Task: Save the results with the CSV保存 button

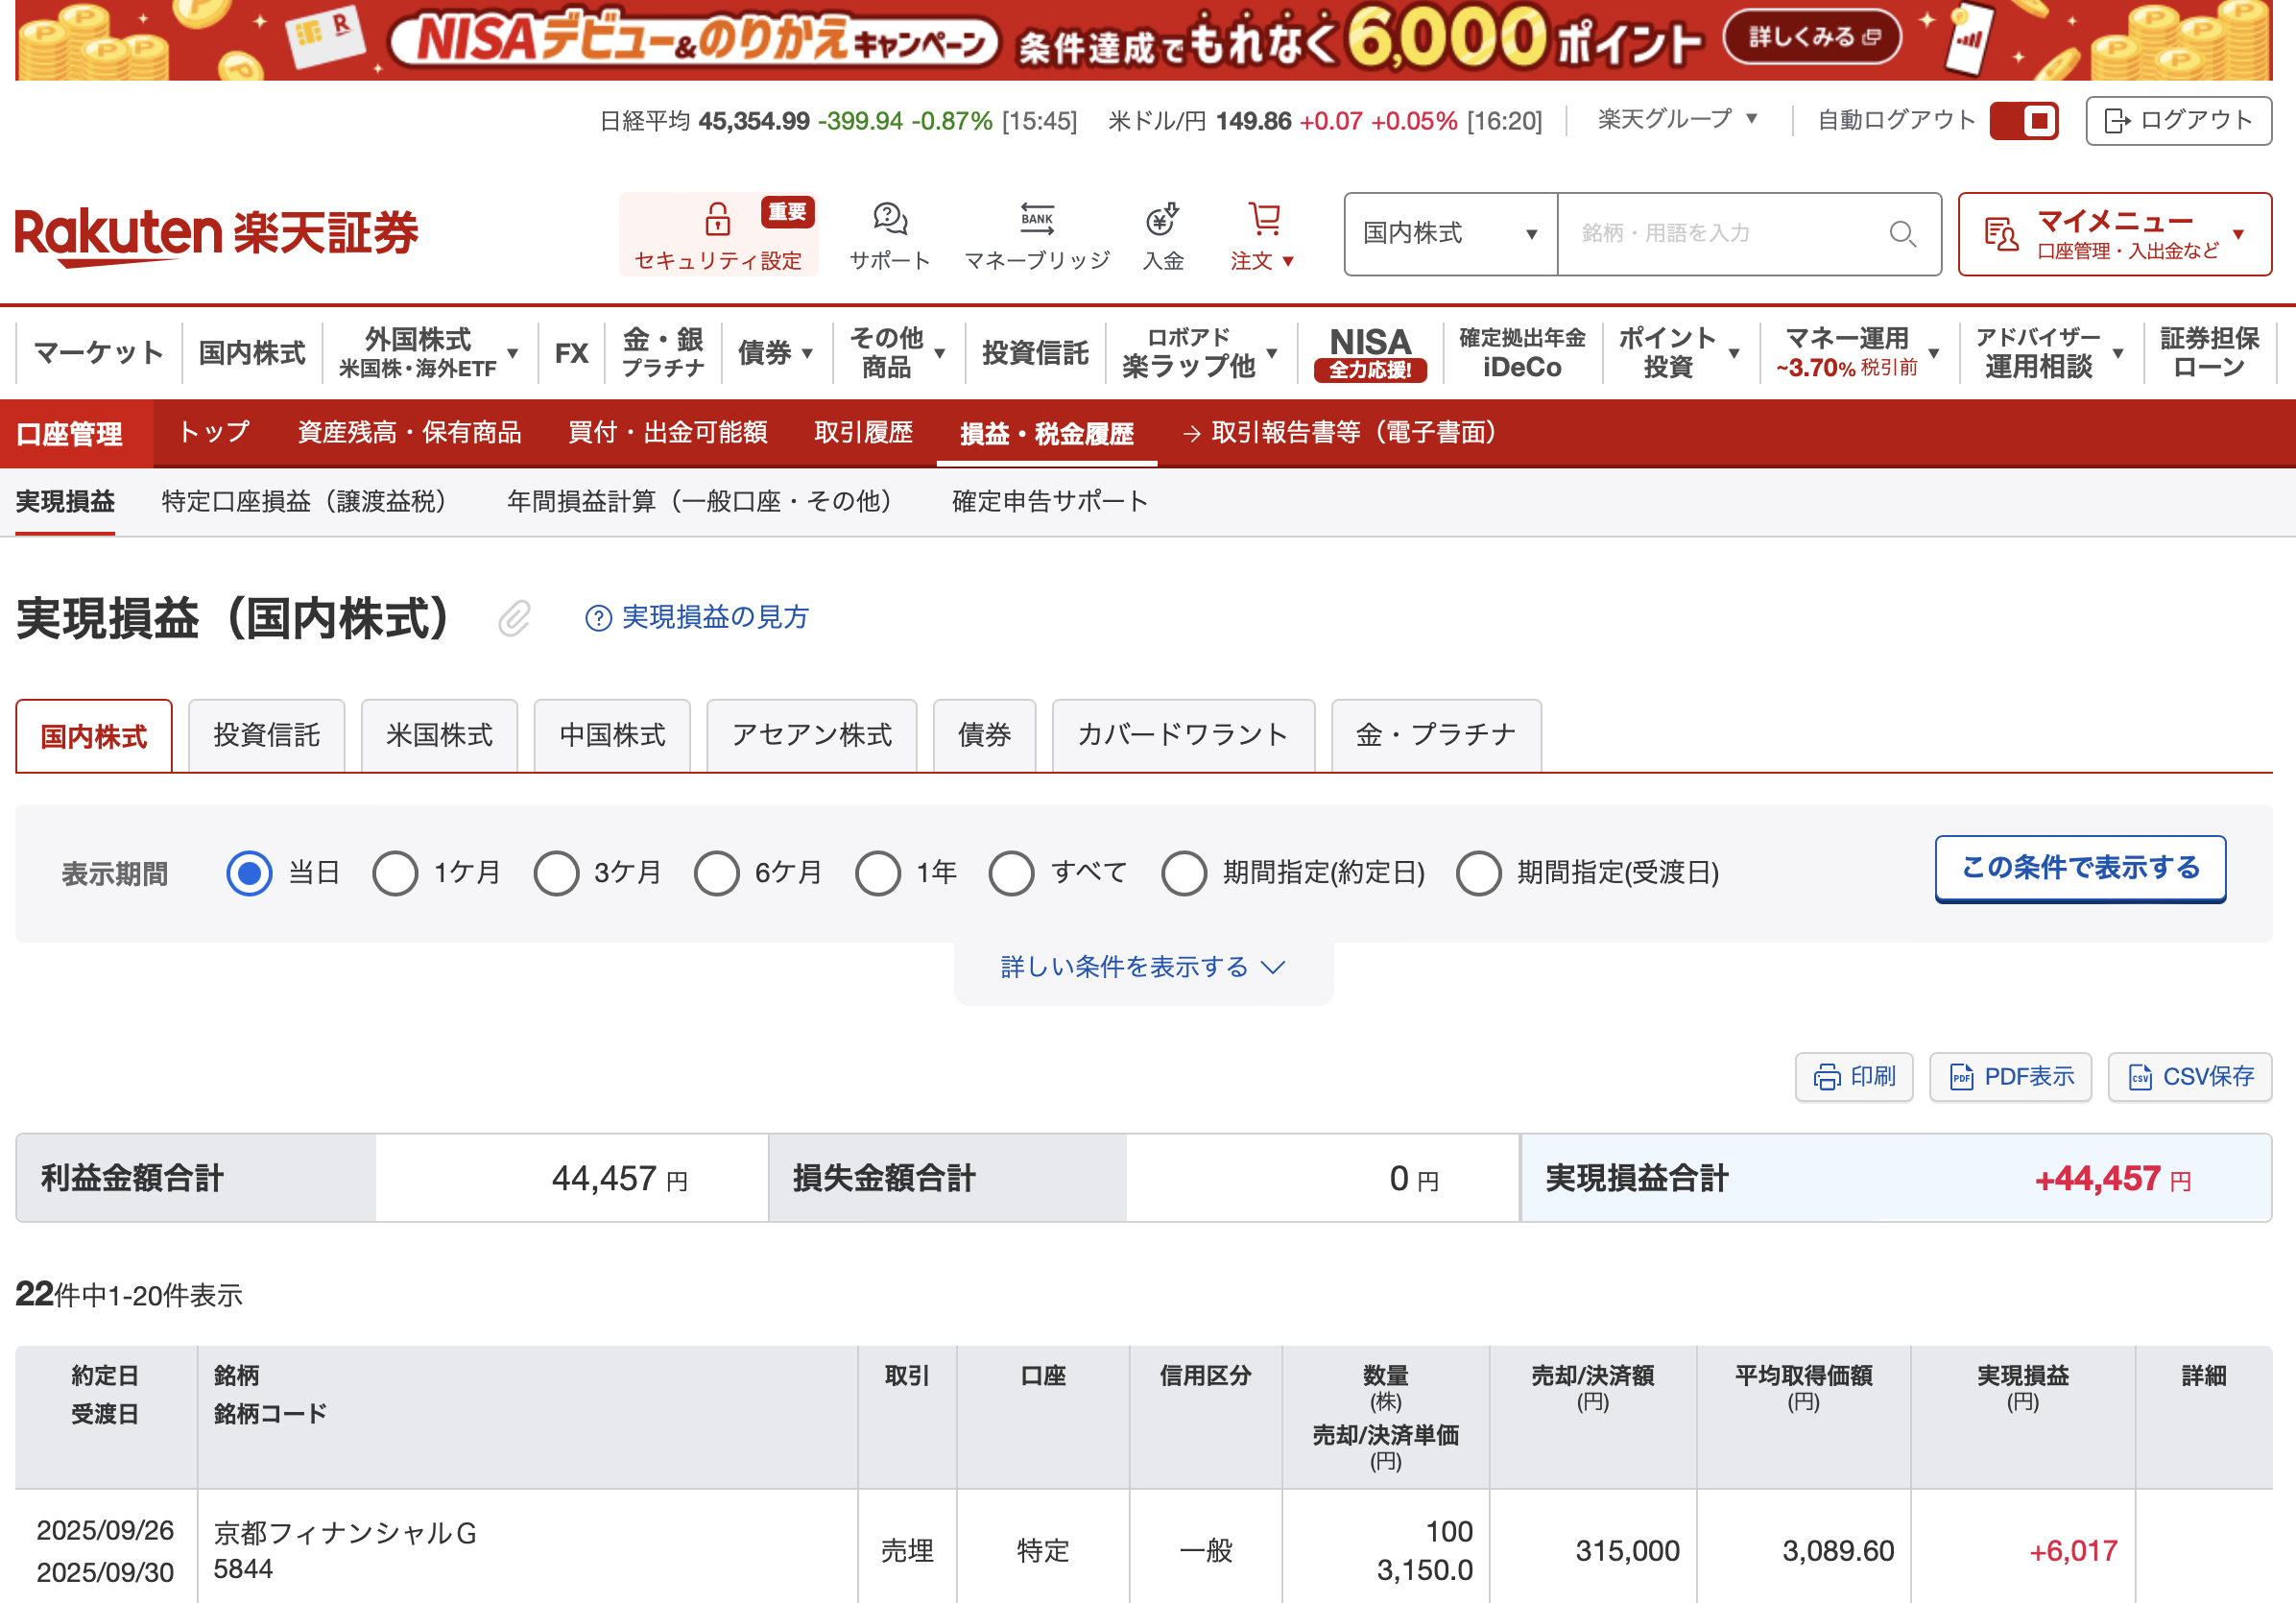Action: click(x=2190, y=1077)
